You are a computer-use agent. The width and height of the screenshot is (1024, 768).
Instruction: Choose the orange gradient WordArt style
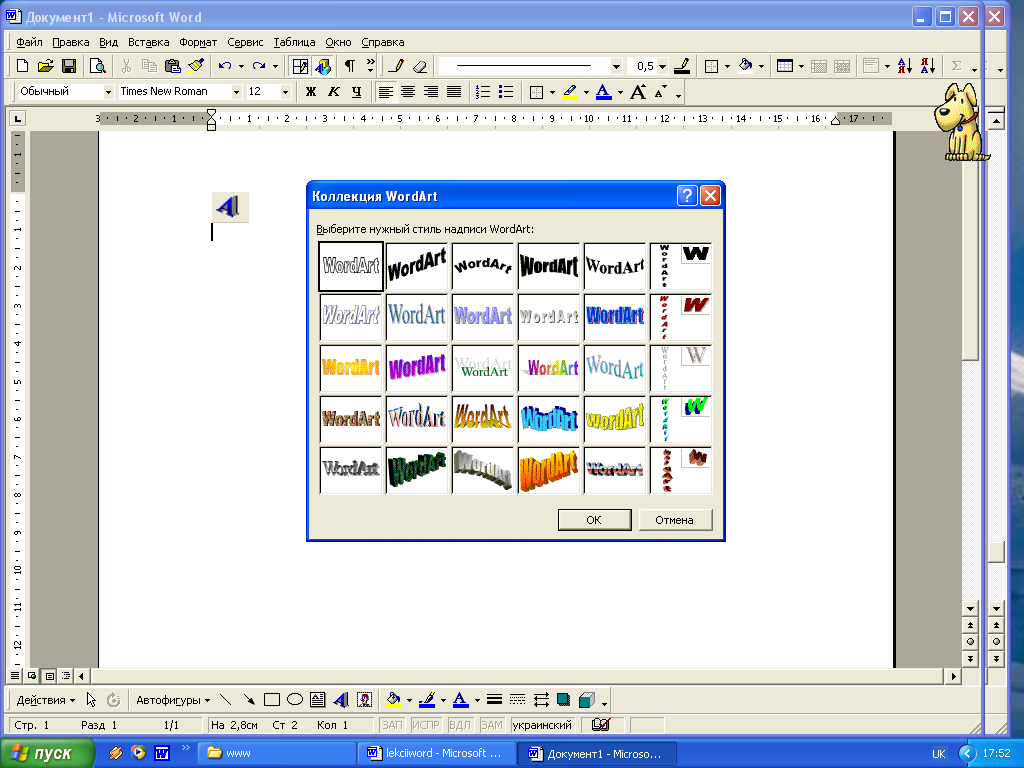tap(549, 470)
